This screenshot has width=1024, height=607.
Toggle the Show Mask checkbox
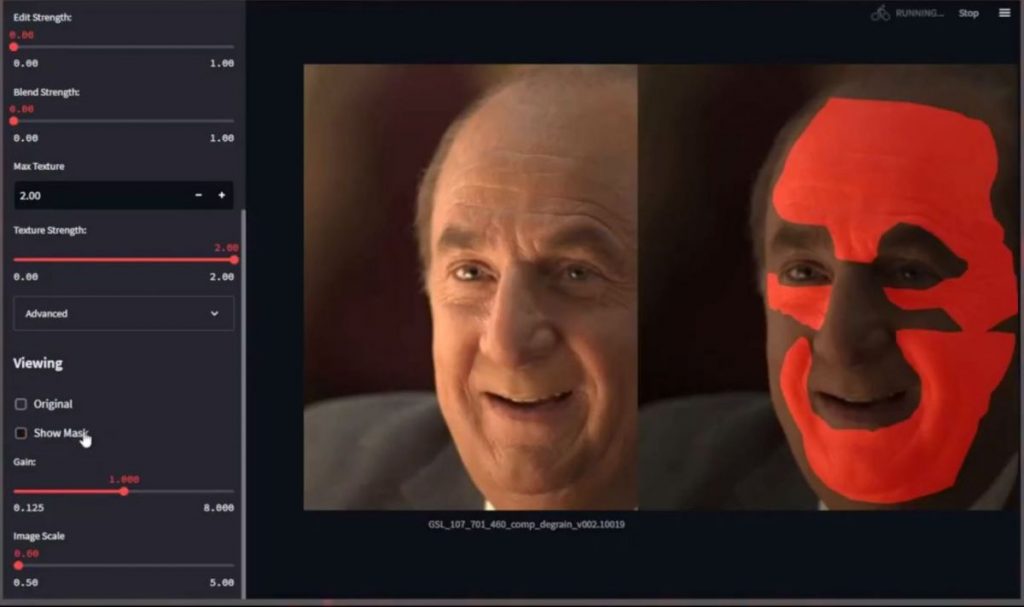click(x=21, y=433)
